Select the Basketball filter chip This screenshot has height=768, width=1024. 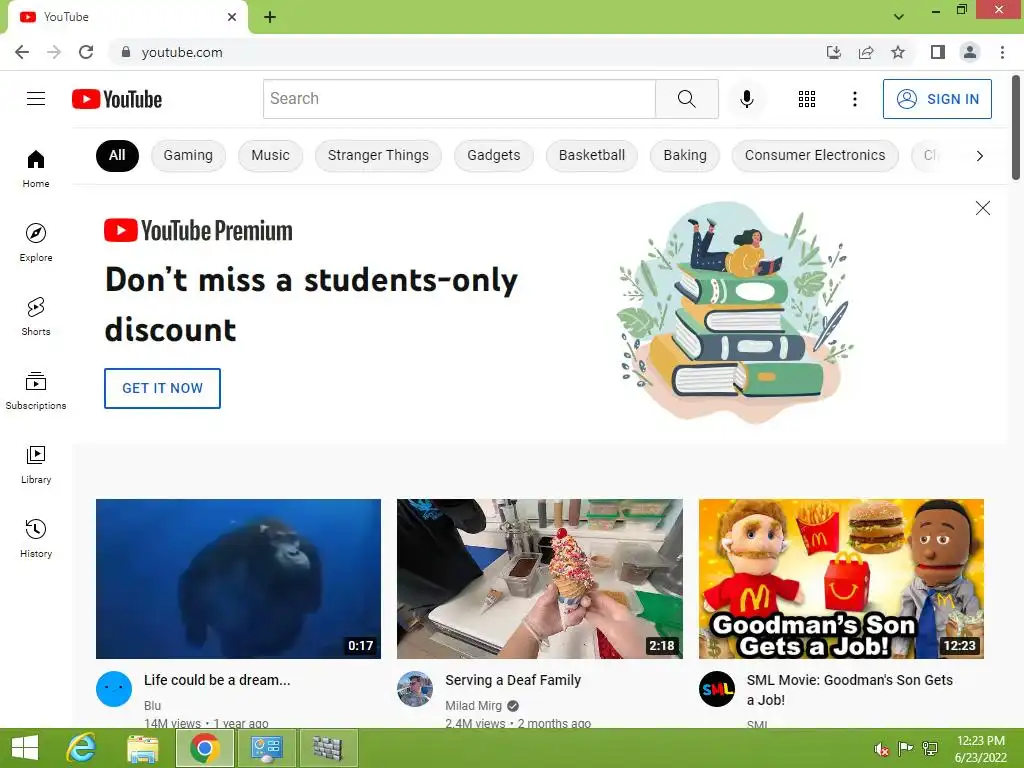[592, 155]
